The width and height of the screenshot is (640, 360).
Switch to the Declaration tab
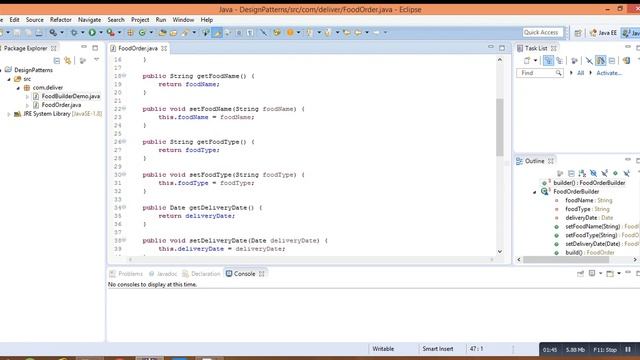click(x=201, y=274)
